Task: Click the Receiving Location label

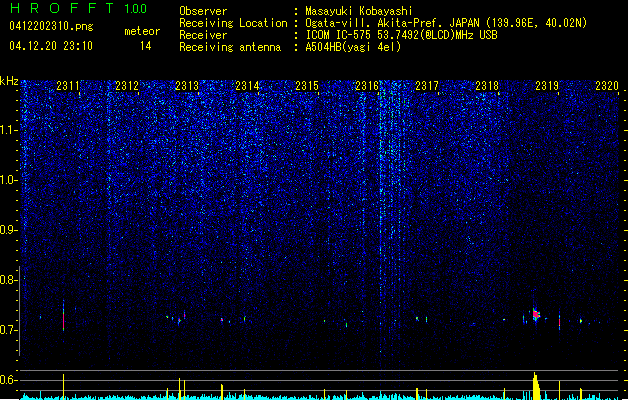Action: pyautogui.click(x=233, y=23)
